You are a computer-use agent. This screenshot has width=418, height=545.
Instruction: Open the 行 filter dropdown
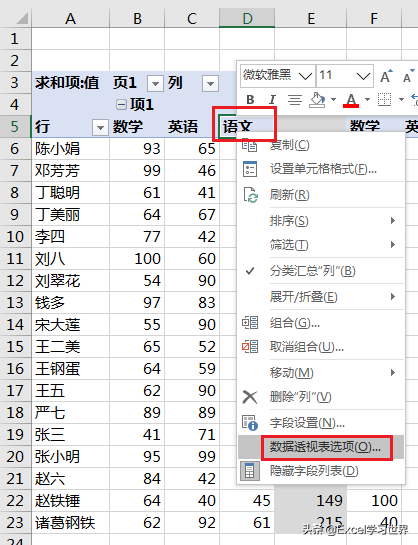tap(100, 128)
